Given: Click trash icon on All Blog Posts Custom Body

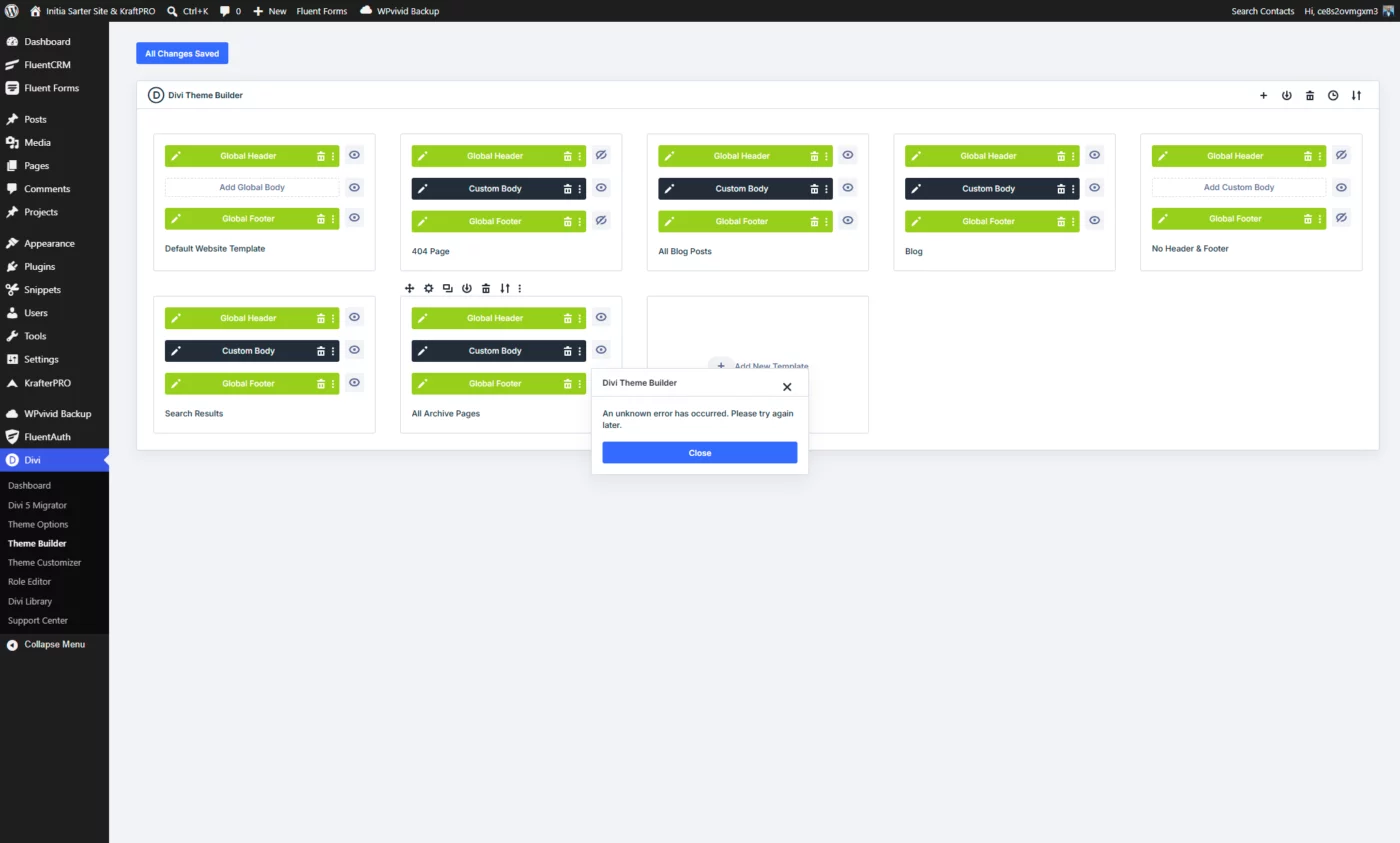Looking at the screenshot, I should click(814, 189).
